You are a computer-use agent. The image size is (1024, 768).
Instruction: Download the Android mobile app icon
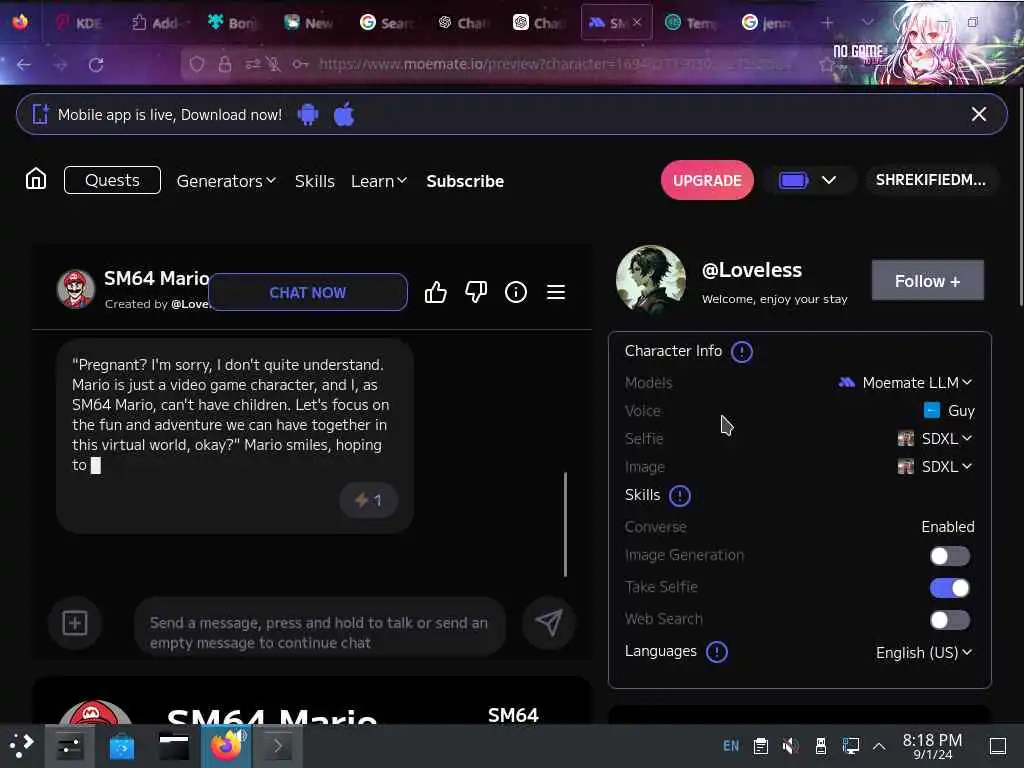308,115
